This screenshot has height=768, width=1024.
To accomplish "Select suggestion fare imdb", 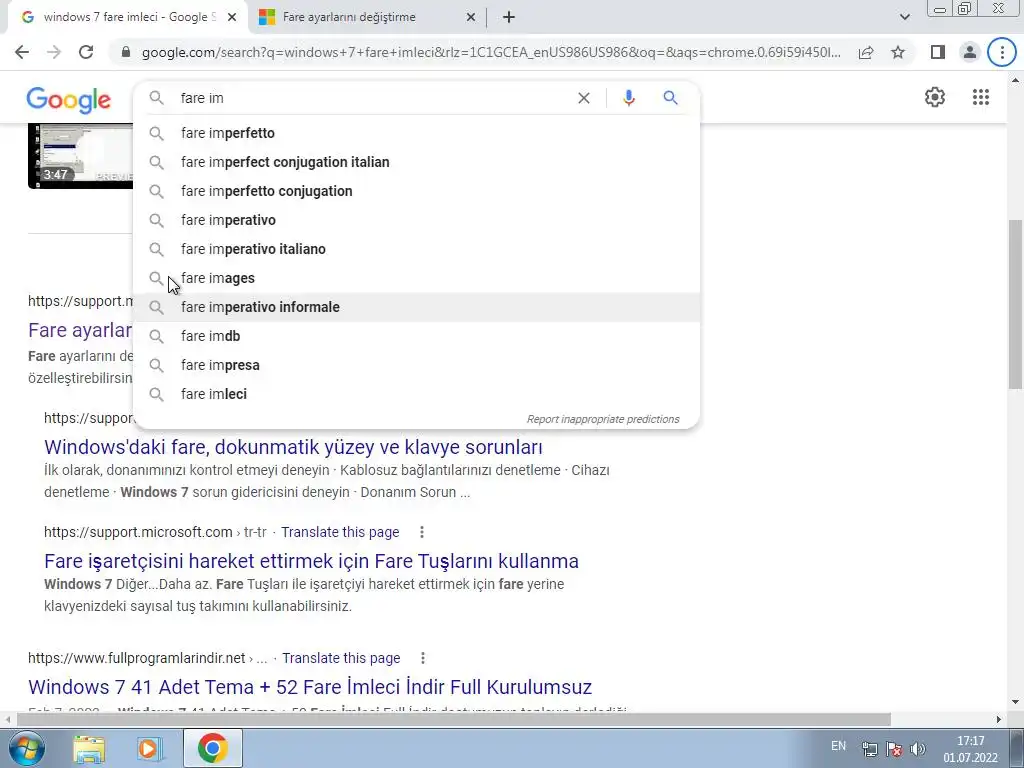I will [x=417, y=336].
